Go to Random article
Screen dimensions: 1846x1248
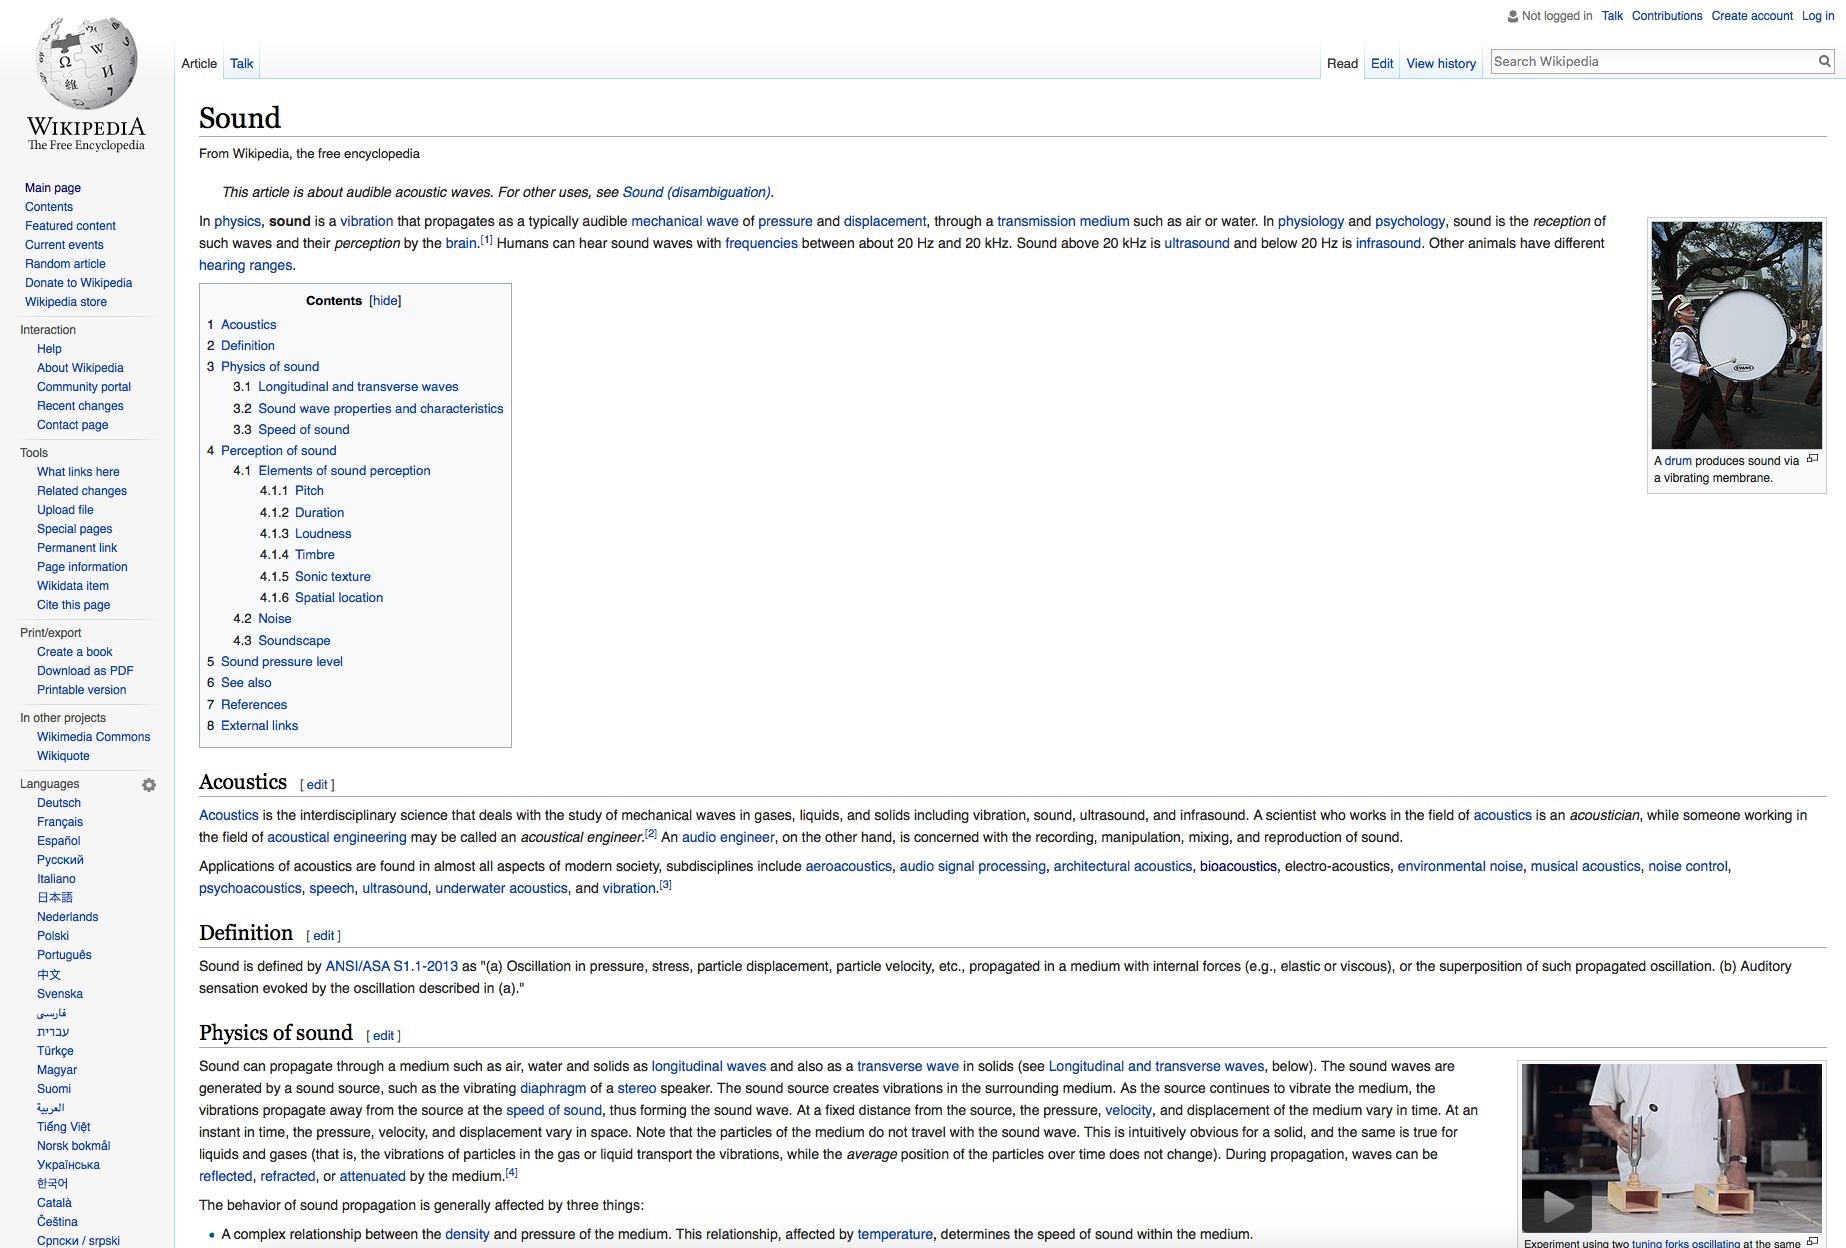[x=65, y=264]
